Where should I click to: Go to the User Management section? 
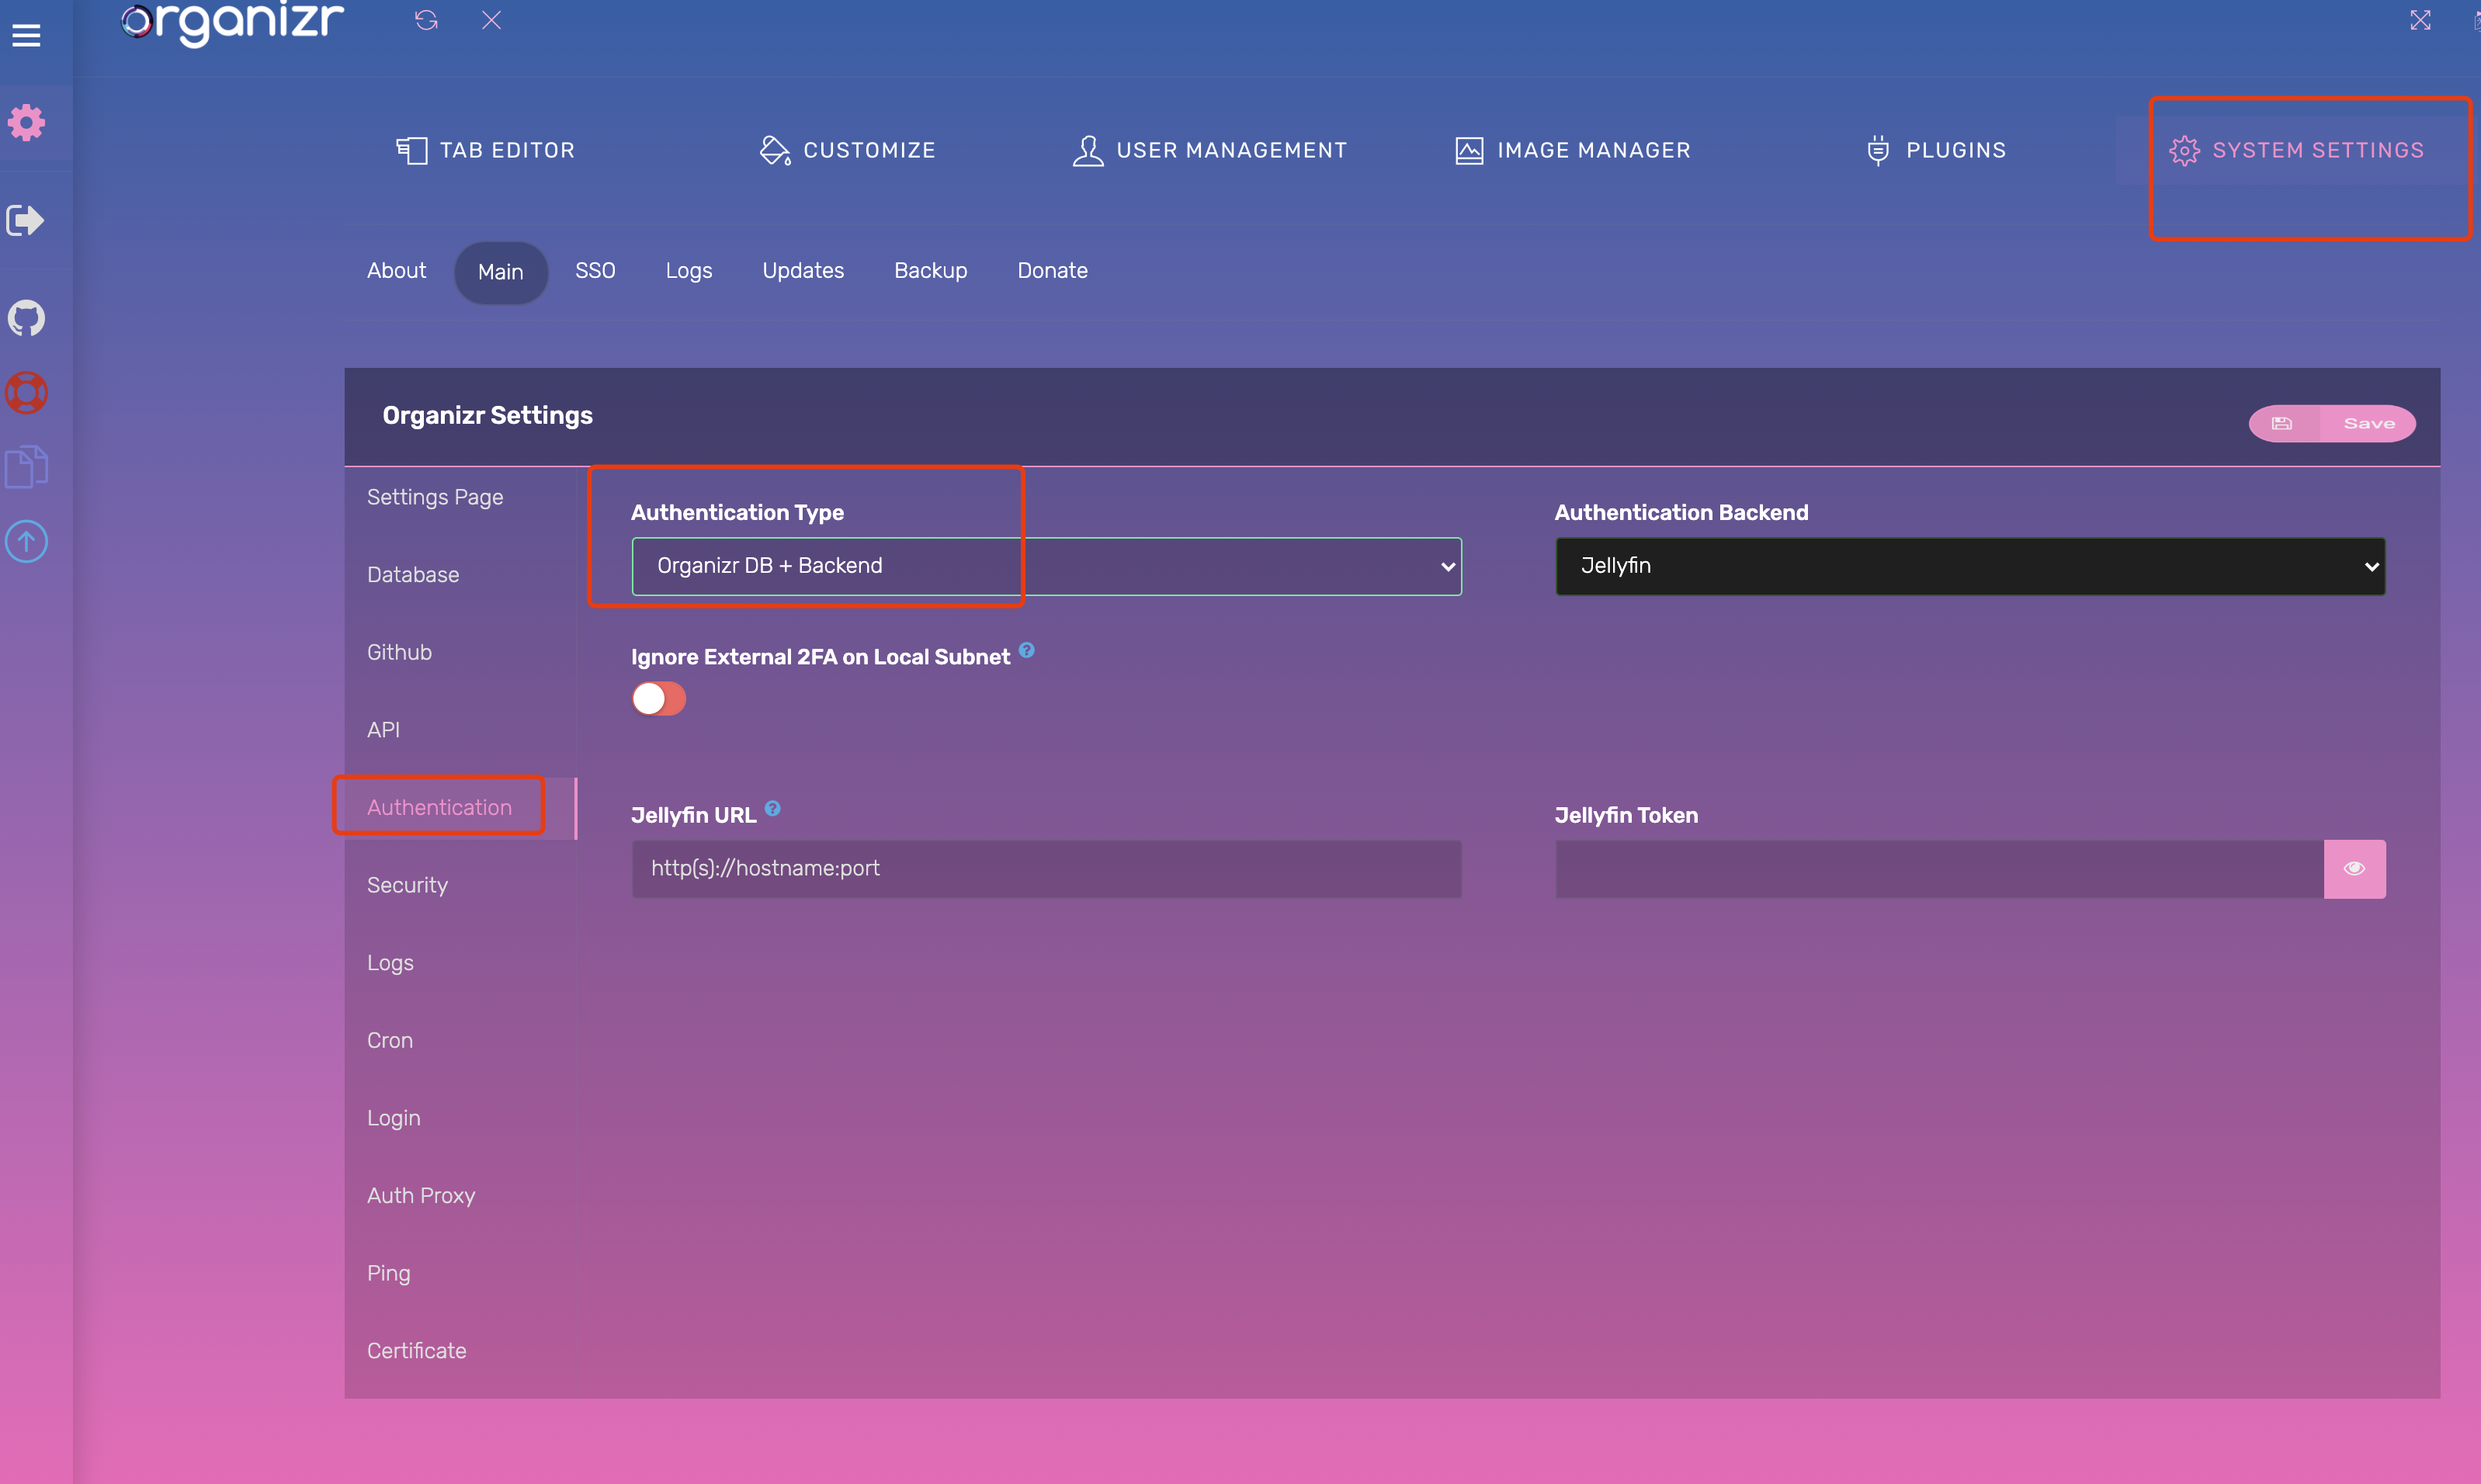tap(1209, 150)
